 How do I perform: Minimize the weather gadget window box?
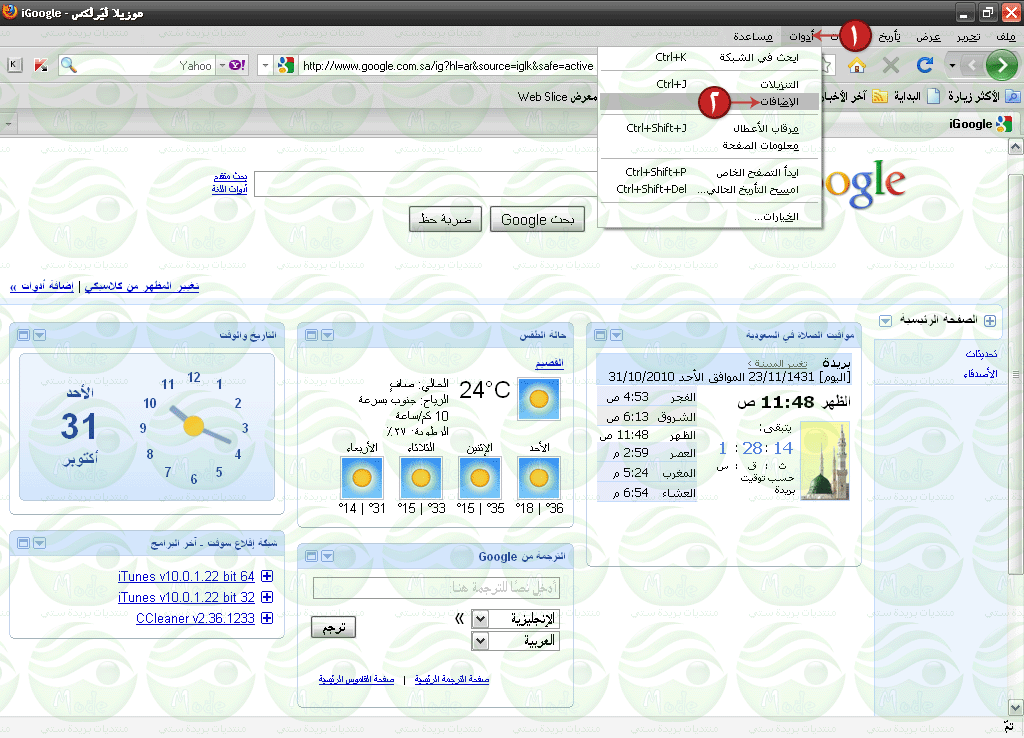point(312,335)
